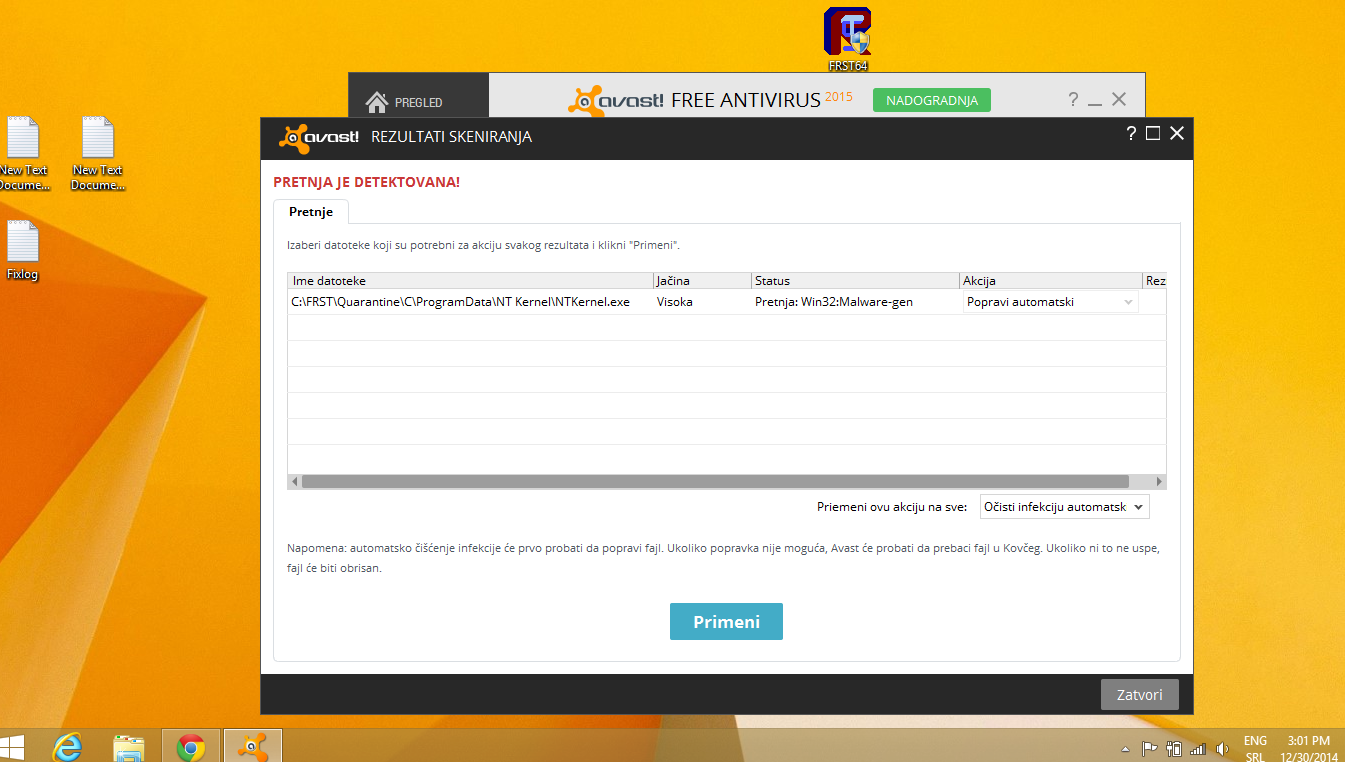Viewport: 1345px width, 762px height.
Task: Close the Avast Free Antivirus main window
Action: coord(1119,99)
